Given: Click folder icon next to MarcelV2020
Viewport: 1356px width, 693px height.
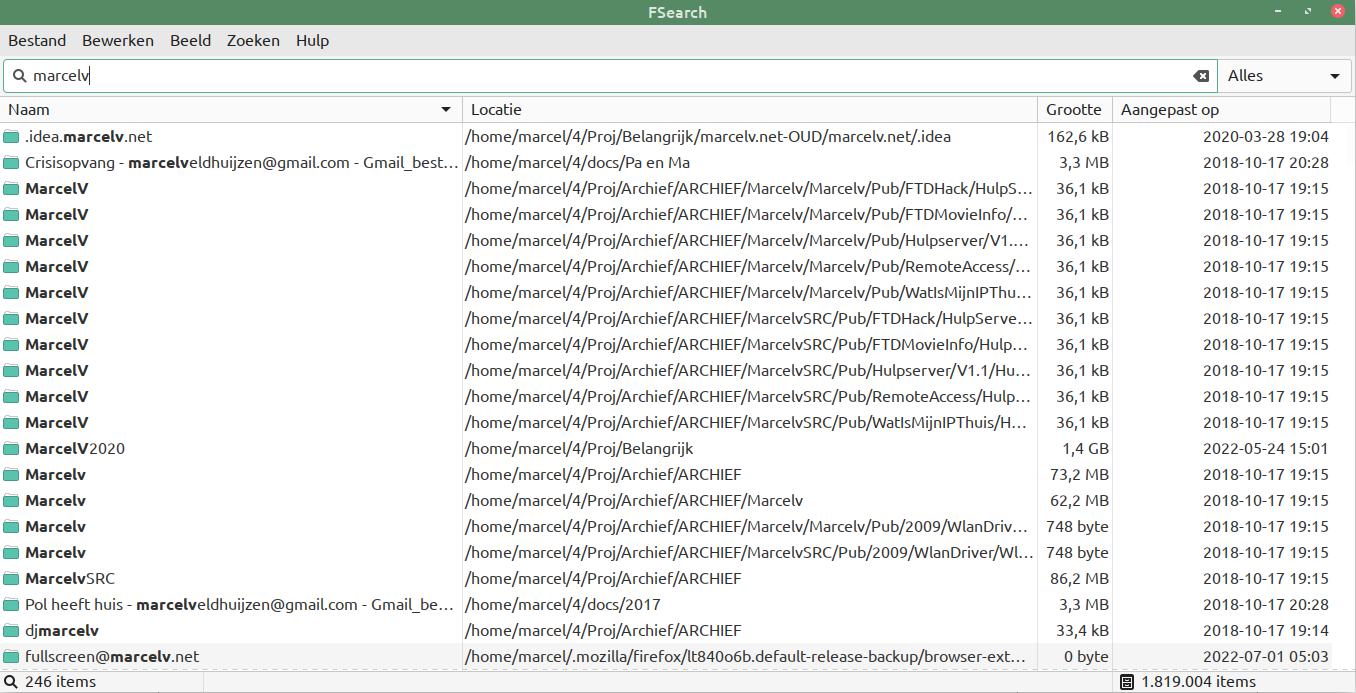Looking at the screenshot, I should point(12,449).
